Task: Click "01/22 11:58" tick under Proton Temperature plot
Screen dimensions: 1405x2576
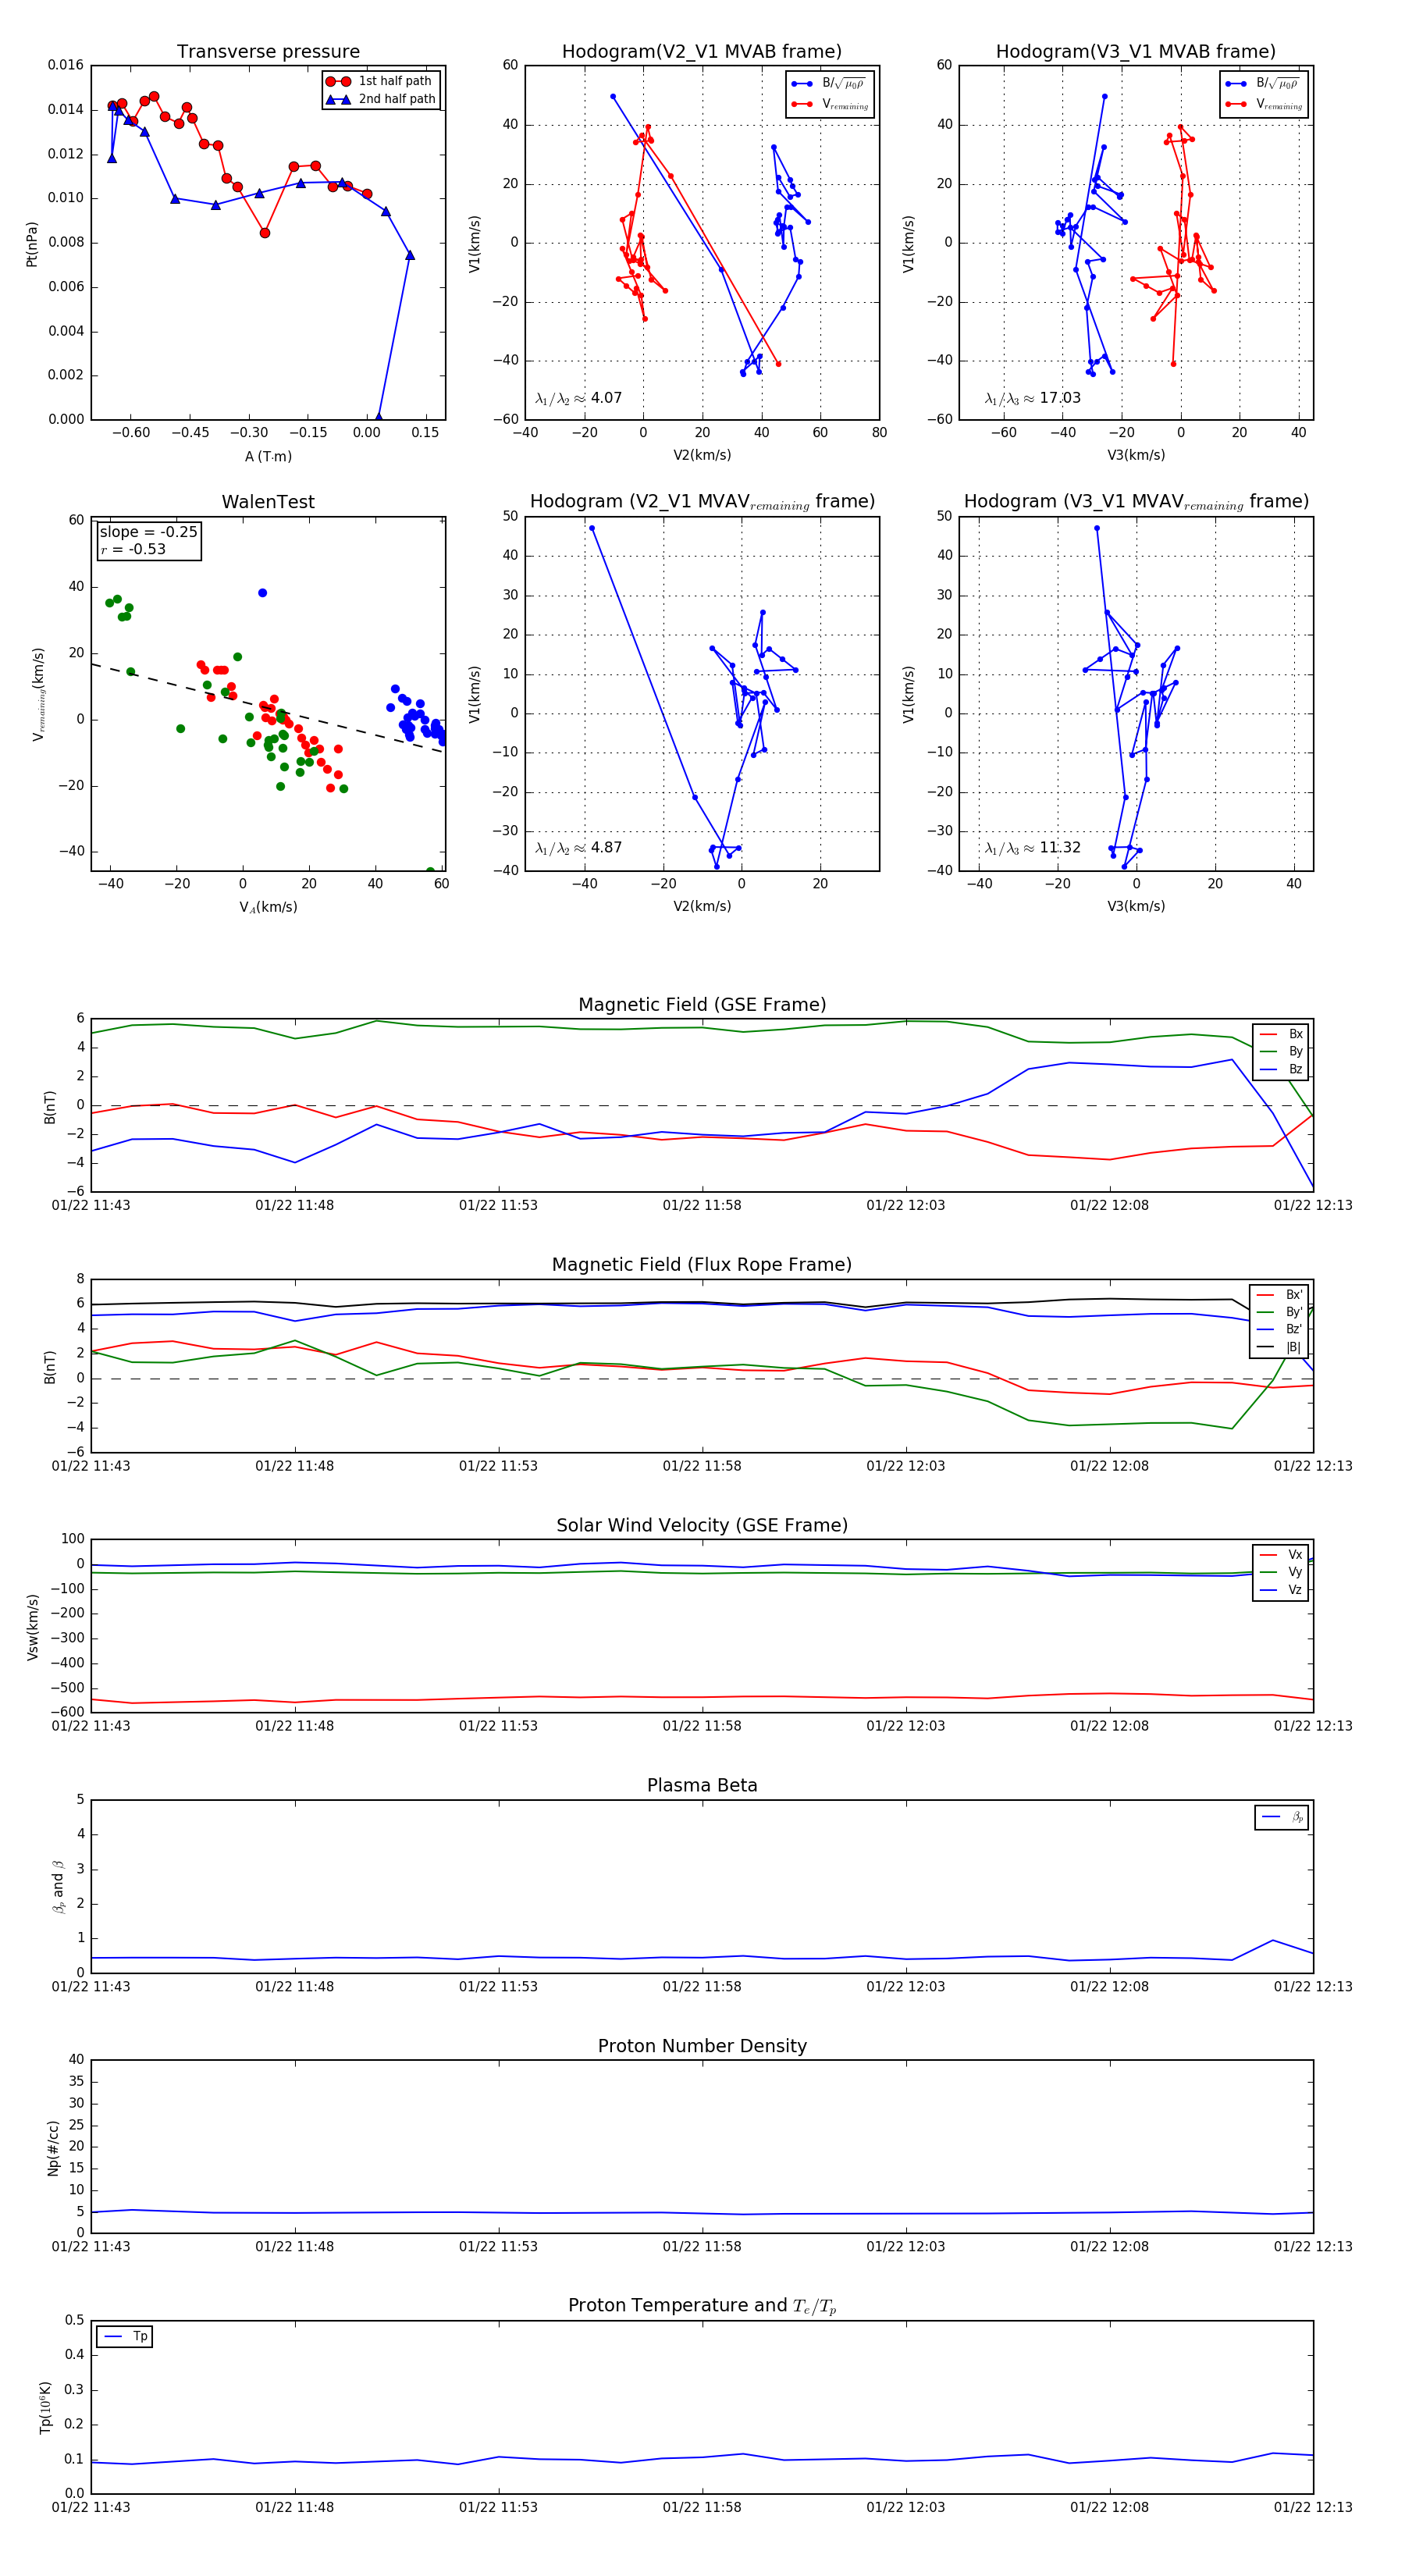Action: (x=702, y=2507)
